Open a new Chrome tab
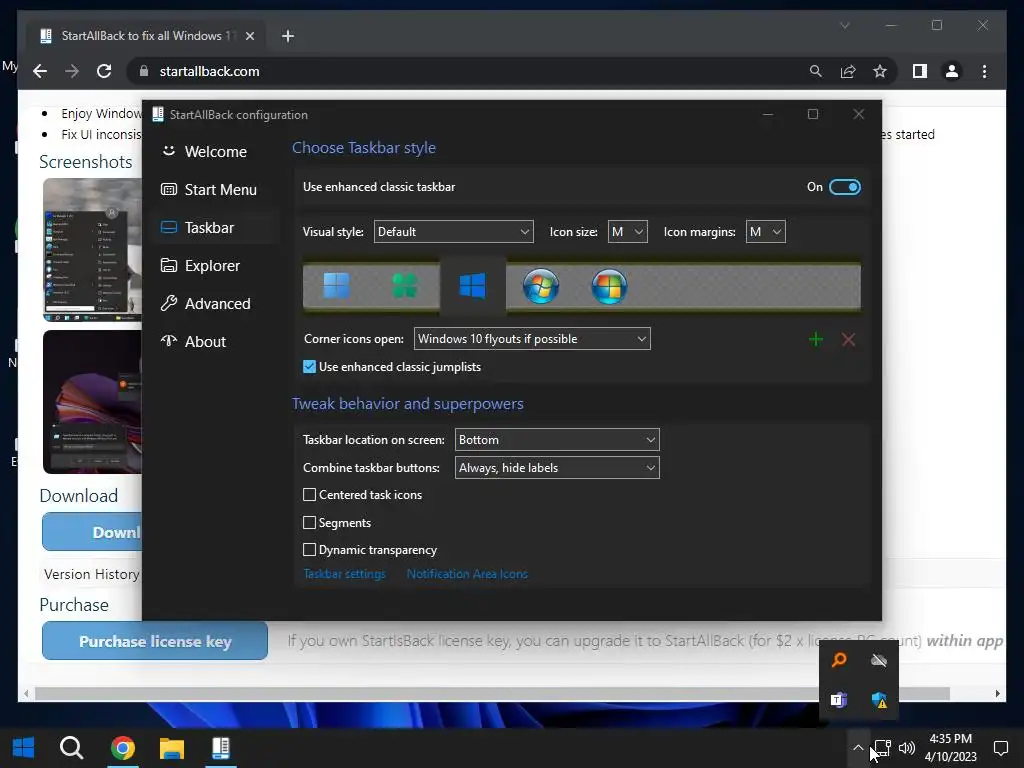The image size is (1024, 768). 288,36
